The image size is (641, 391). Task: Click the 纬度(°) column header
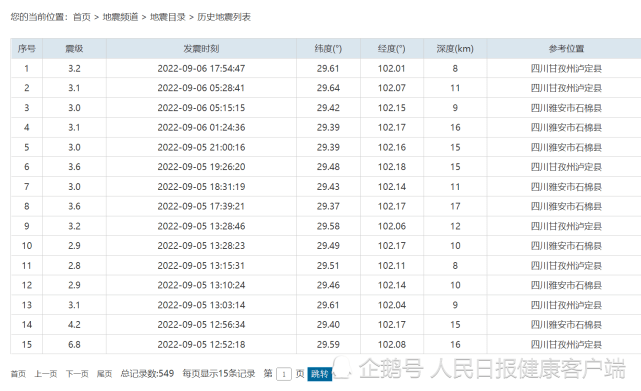[328, 49]
